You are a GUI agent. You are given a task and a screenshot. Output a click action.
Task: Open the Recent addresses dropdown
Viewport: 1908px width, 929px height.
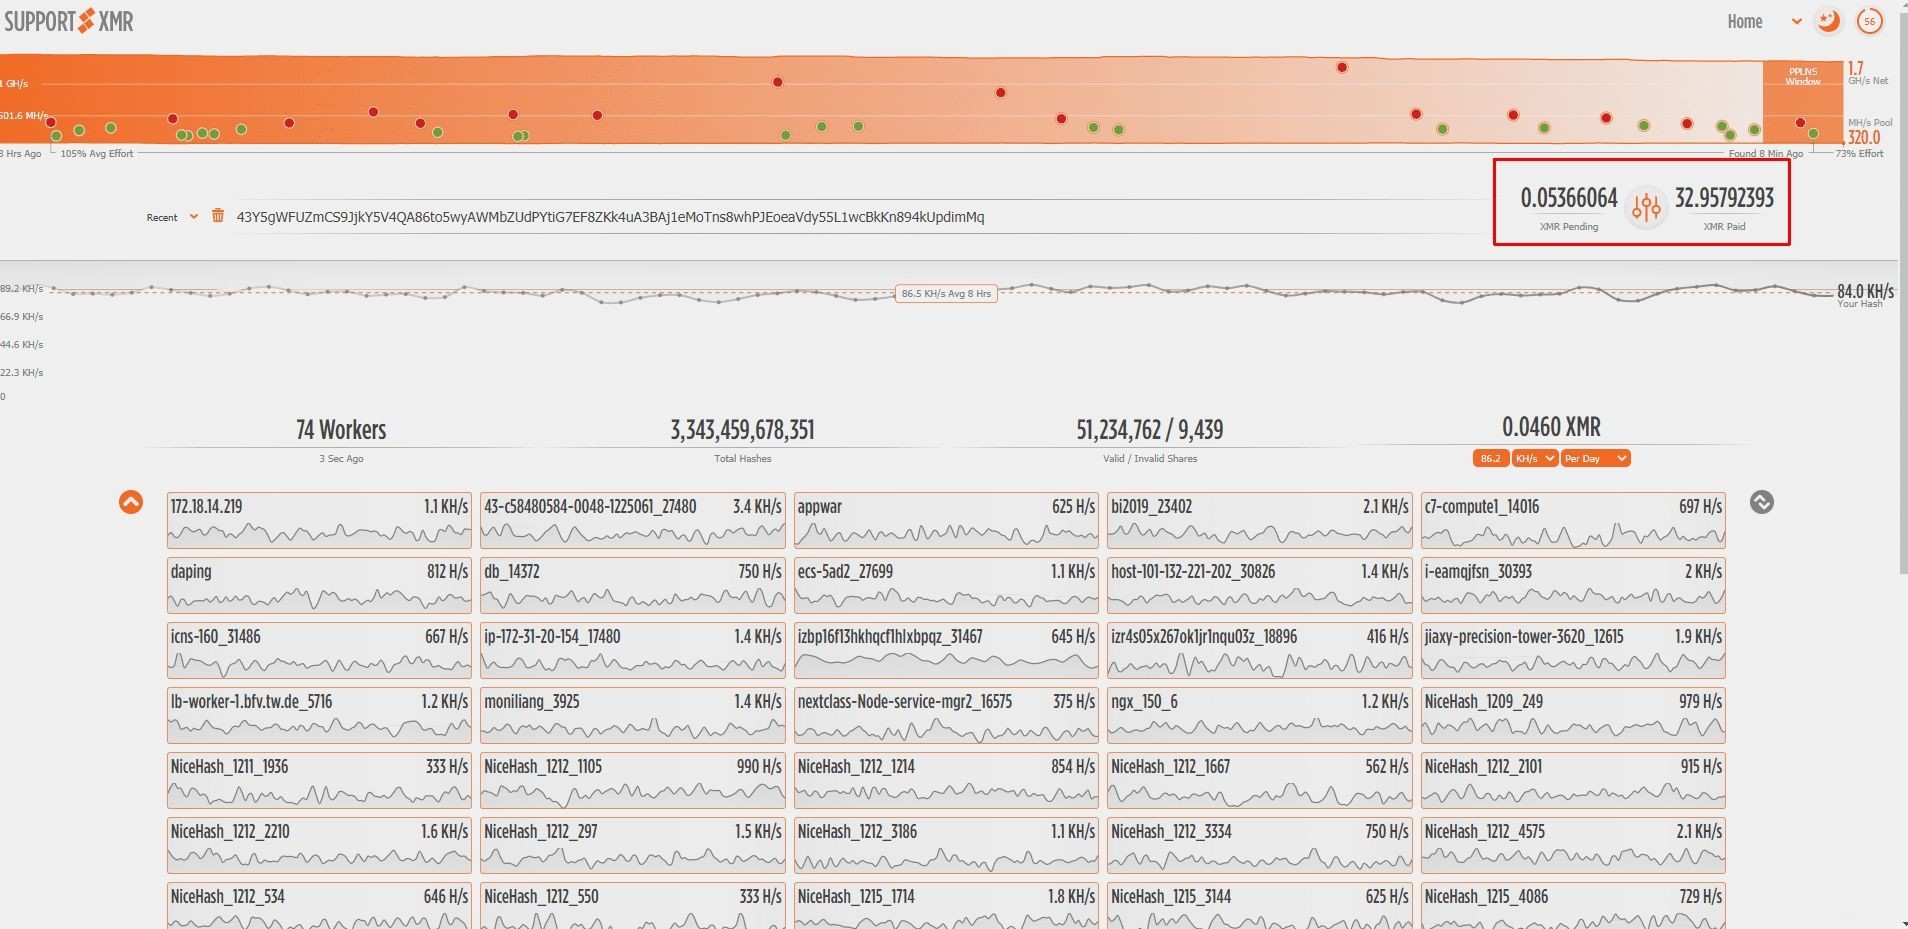(x=172, y=217)
